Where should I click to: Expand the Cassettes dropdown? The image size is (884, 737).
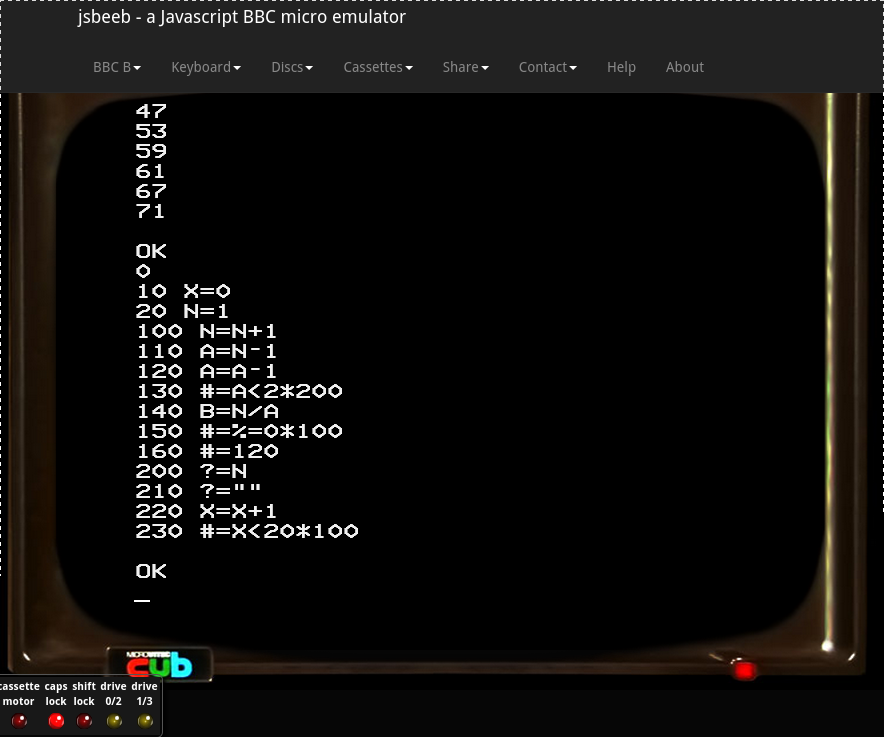click(x=378, y=67)
